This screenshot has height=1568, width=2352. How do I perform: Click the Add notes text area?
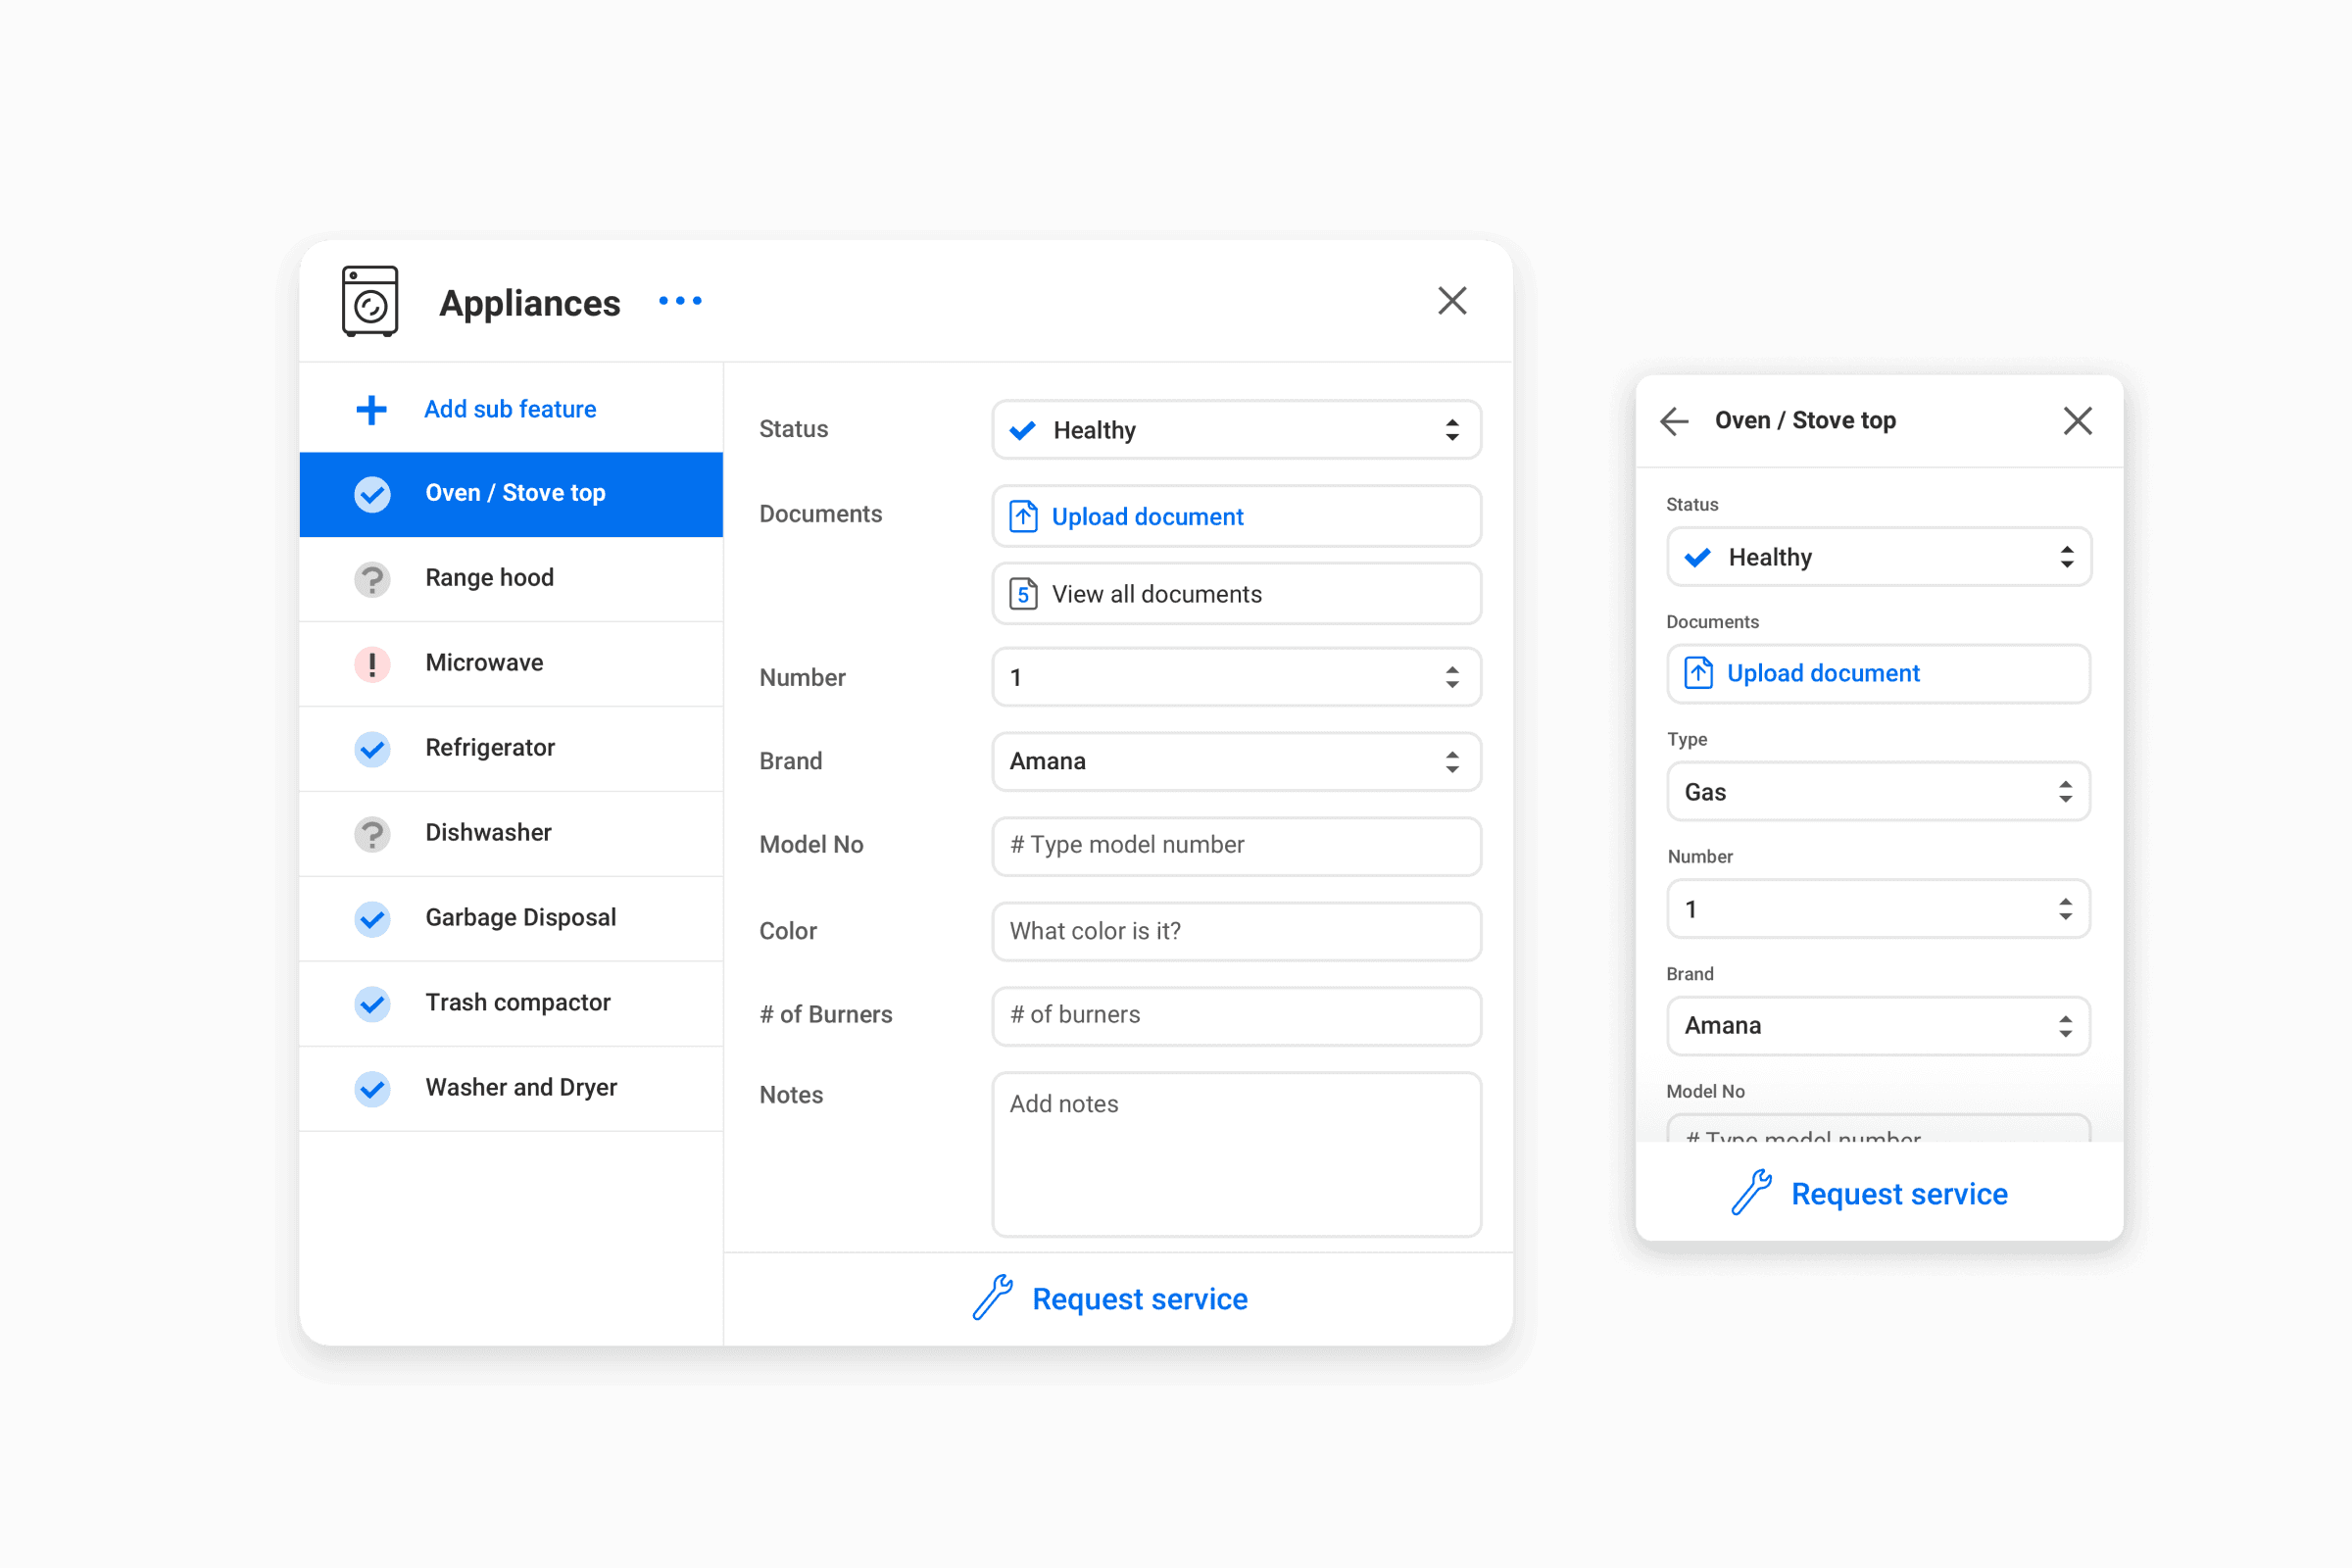[1236, 1154]
